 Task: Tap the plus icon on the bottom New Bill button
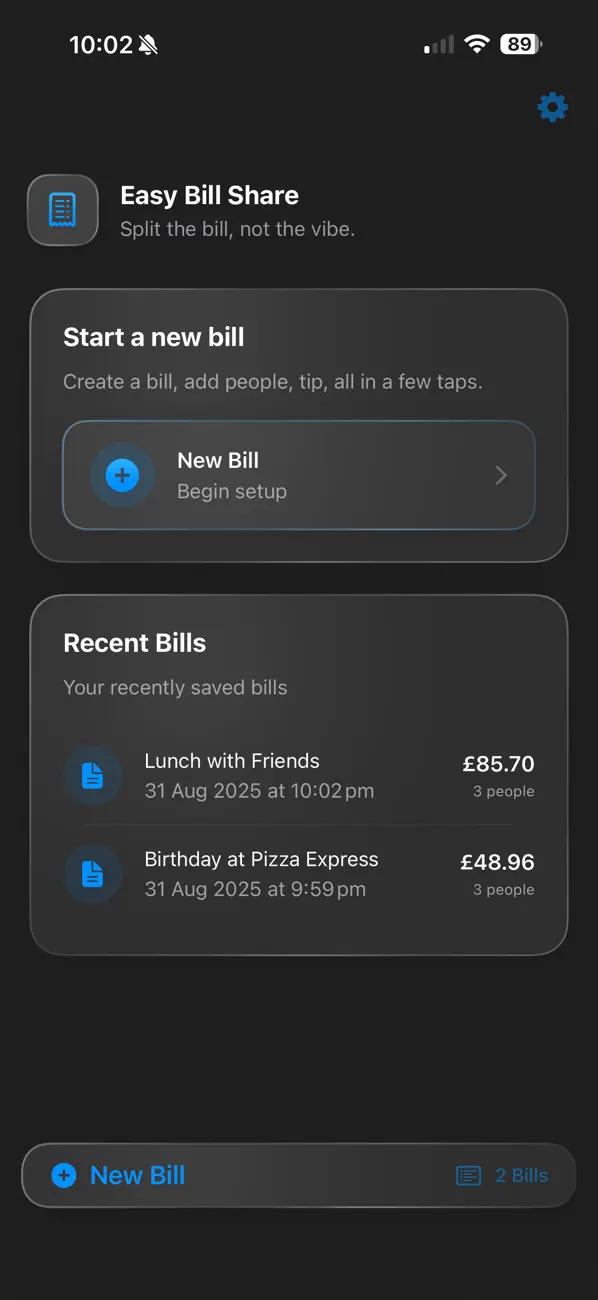(x=64, y=1175)
